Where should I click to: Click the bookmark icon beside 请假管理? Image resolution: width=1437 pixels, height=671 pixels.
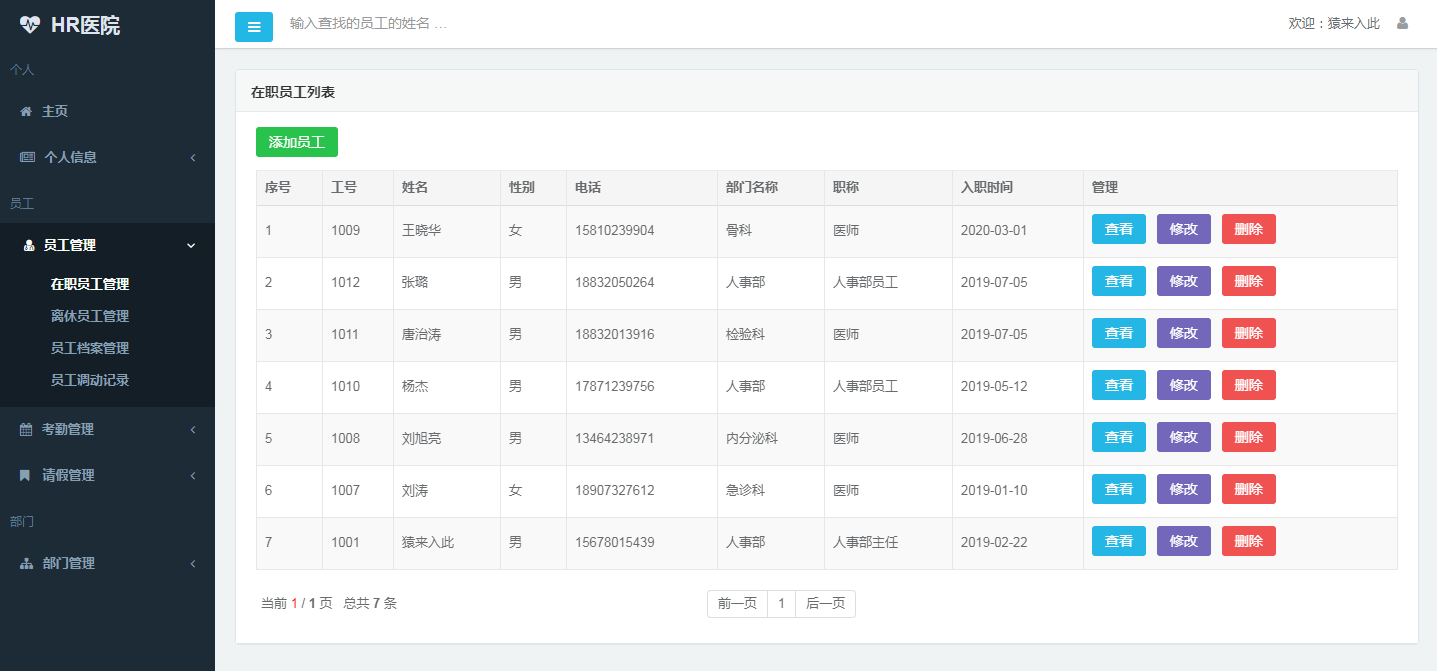point(26,475)
